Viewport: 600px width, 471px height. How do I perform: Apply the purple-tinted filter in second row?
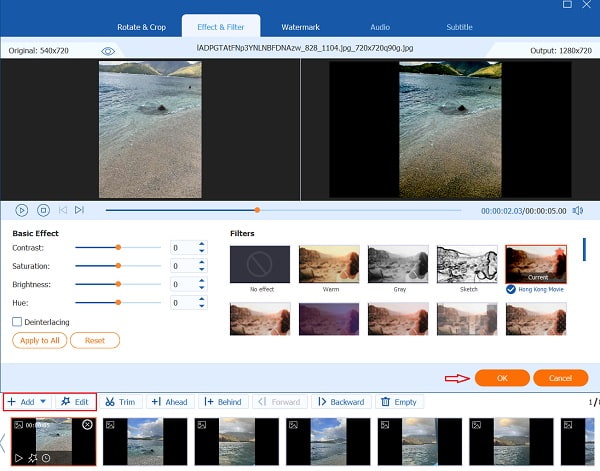[x=329, y=319]
